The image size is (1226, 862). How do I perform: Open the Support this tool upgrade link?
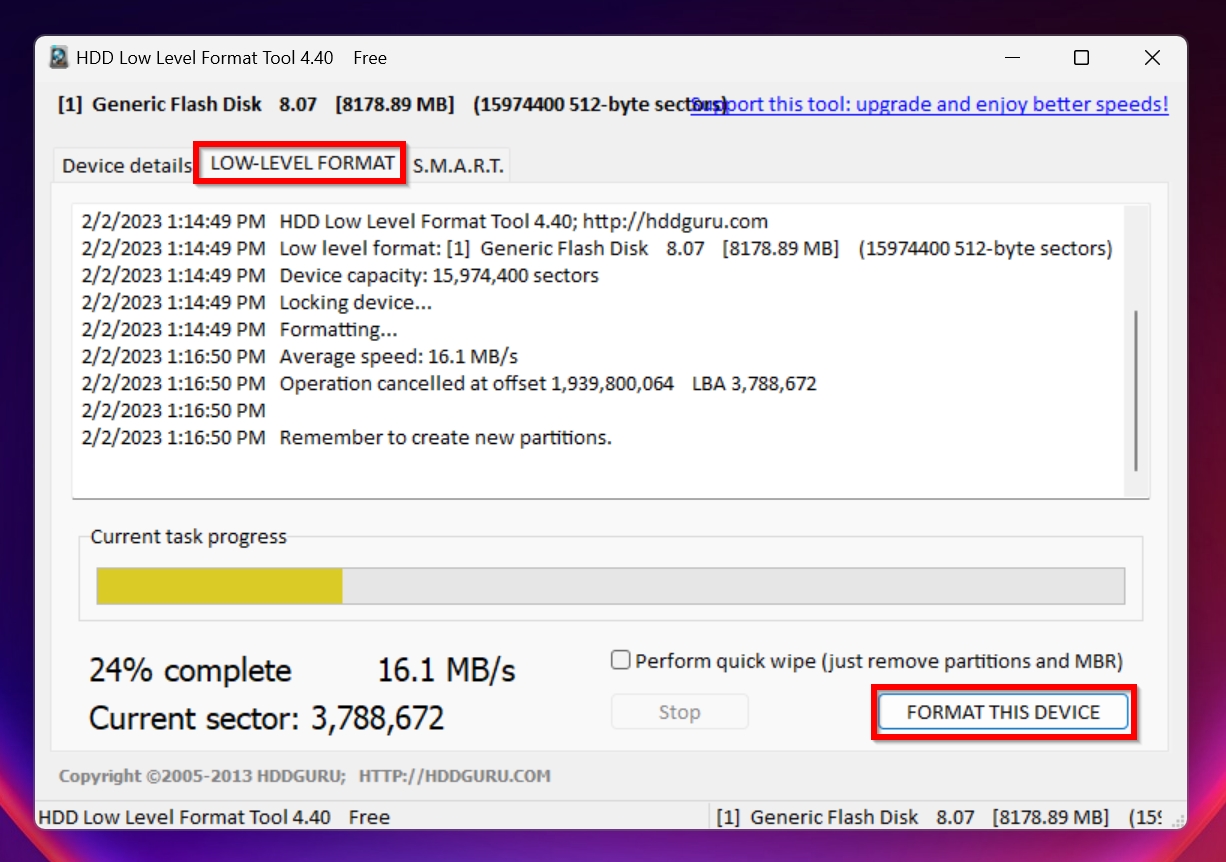pyautogui.click(x=929, y=104)
